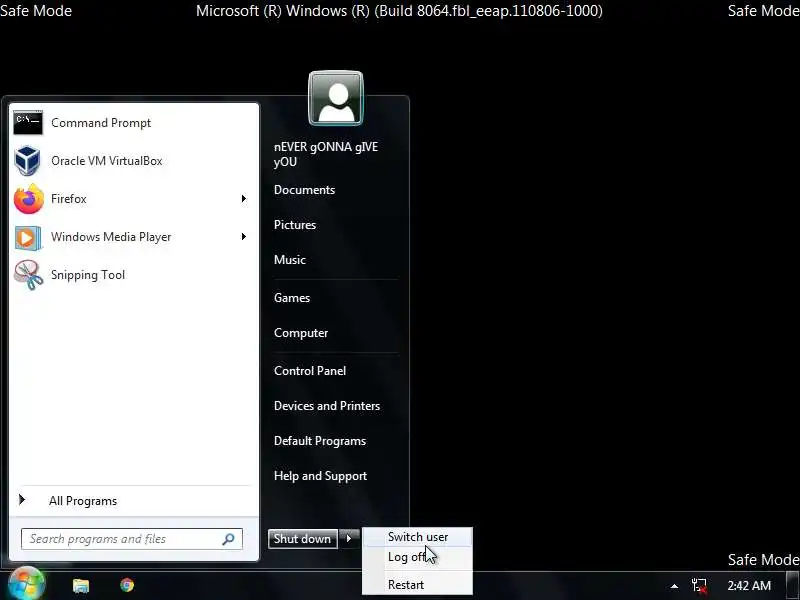This screenshot has height=600, width=800.
Task: Open the Documents folder link
Action: [x=305, y=190]
